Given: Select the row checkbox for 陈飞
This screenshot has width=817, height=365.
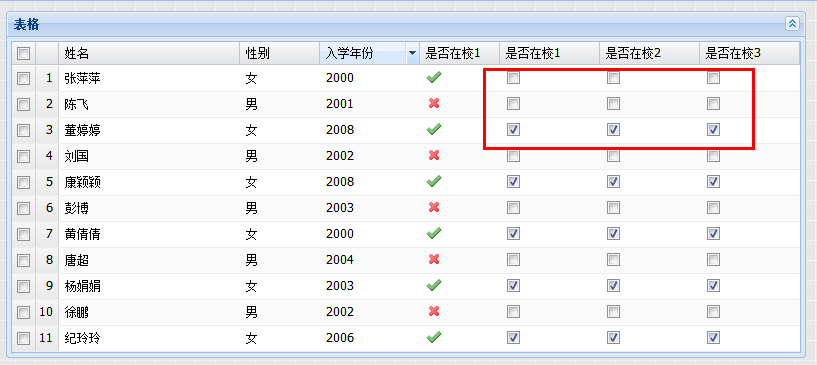Looking at the screenshot, I should click(23, 104).
